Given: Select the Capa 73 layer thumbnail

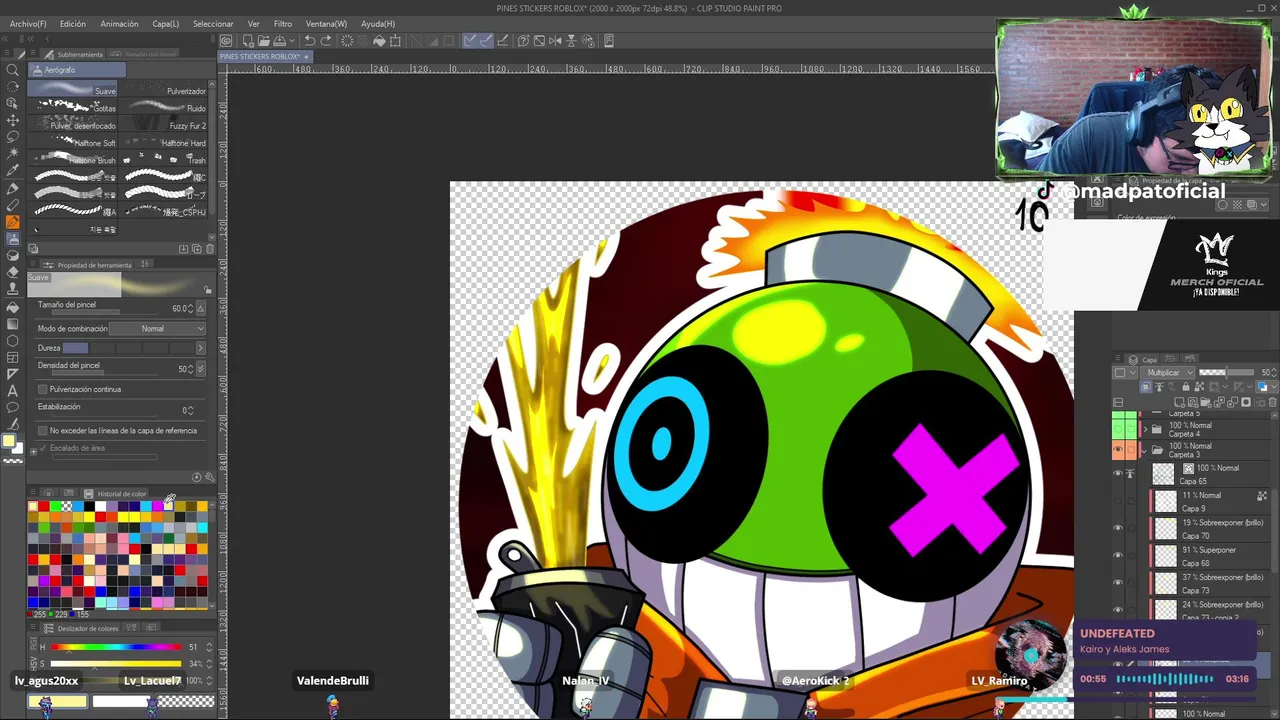Looking at the screenshot, I should [1165, 583].
